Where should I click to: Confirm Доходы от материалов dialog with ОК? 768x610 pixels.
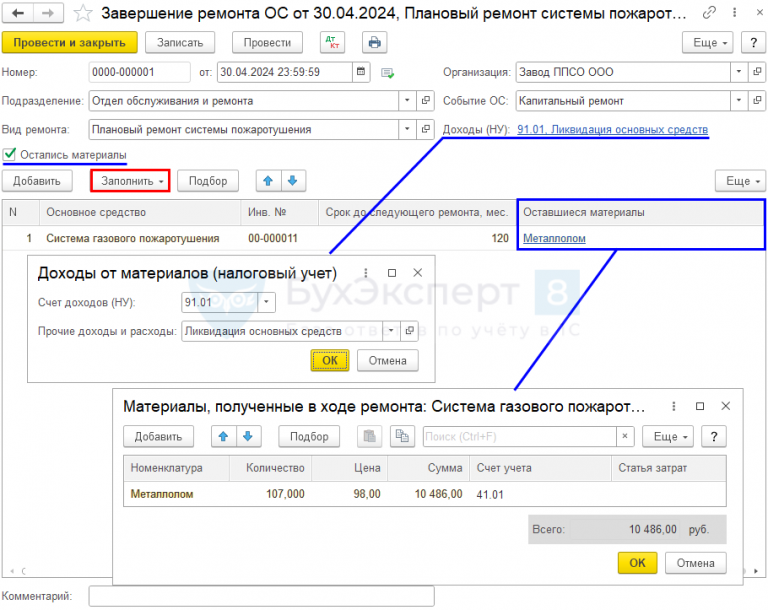[x=330, y=361]
